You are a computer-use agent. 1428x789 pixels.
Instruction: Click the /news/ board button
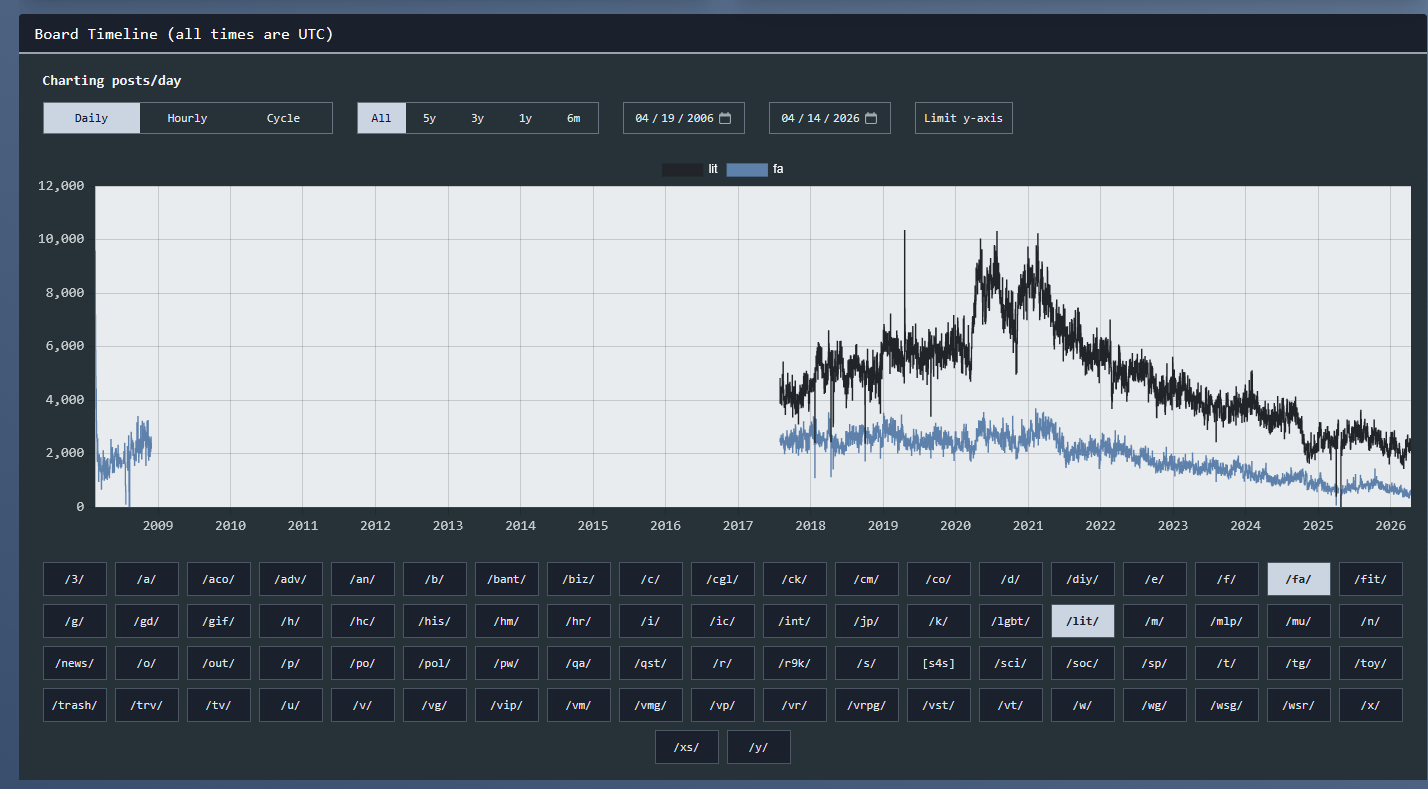coord(75,663)
